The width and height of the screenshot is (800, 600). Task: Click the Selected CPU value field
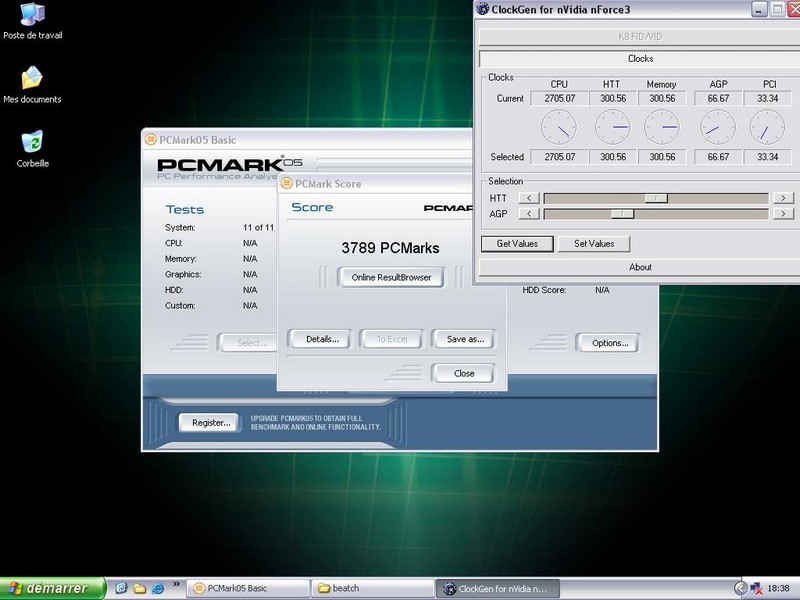[x=559, y=157]
